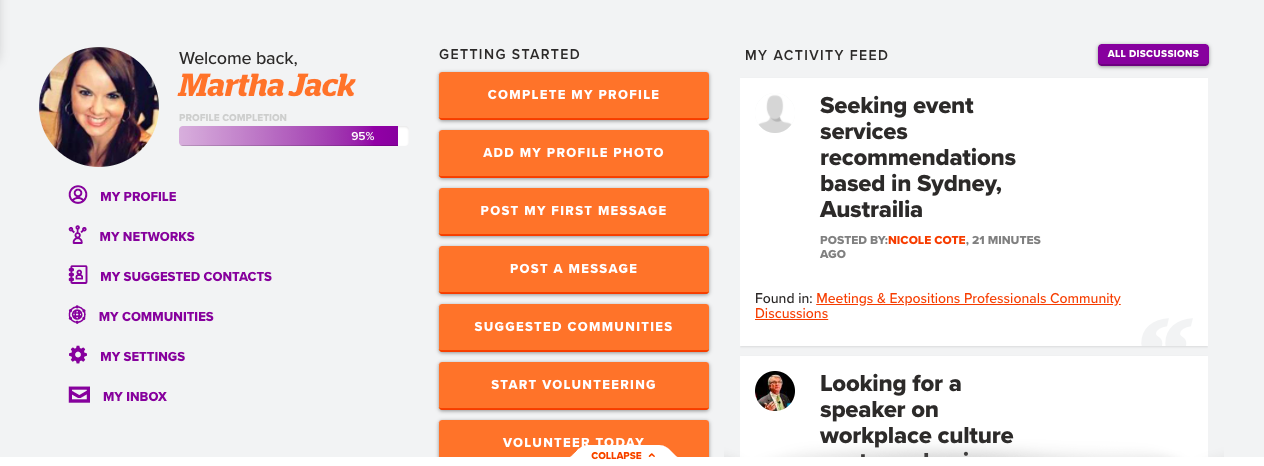Image resolution: width=1264 pixels, height=466 pixels.
Task: Click the My Networks nodes icon
Action: point(78,236)
